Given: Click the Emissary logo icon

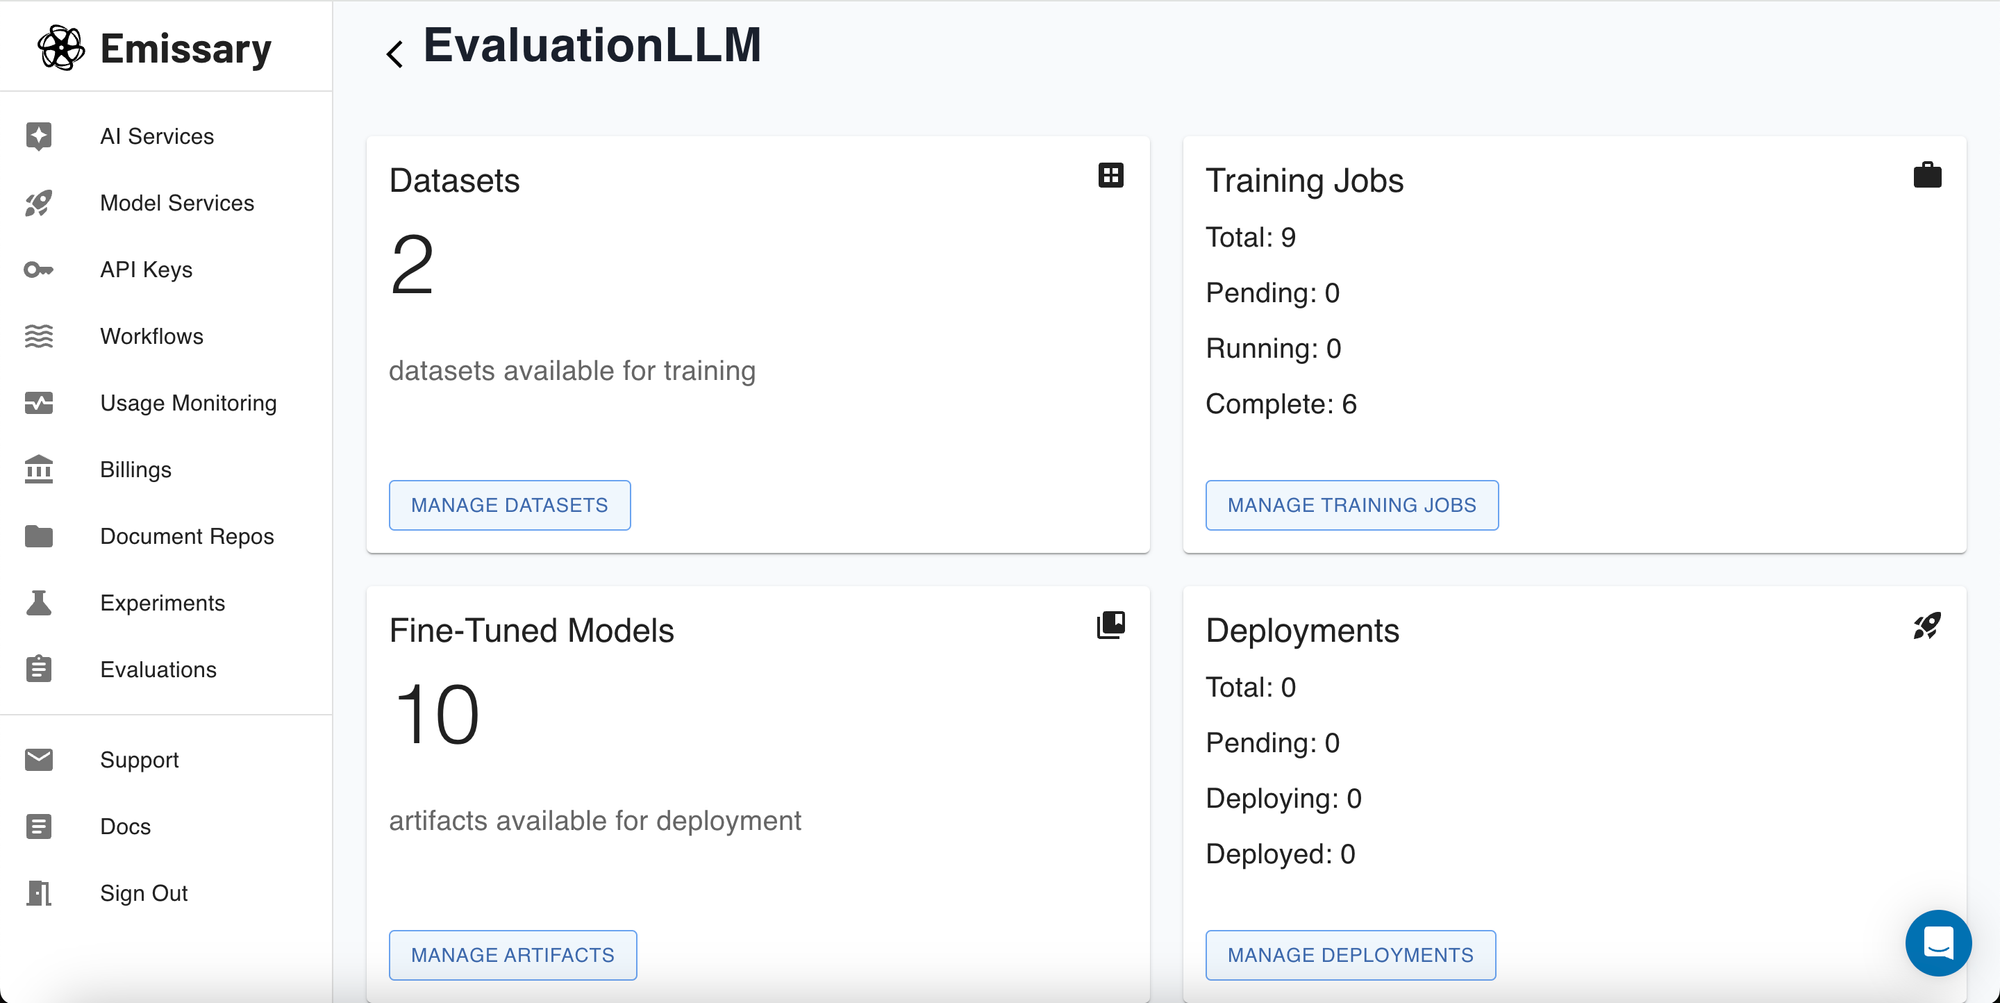Looking at the screenshot, I should point(61,48).
